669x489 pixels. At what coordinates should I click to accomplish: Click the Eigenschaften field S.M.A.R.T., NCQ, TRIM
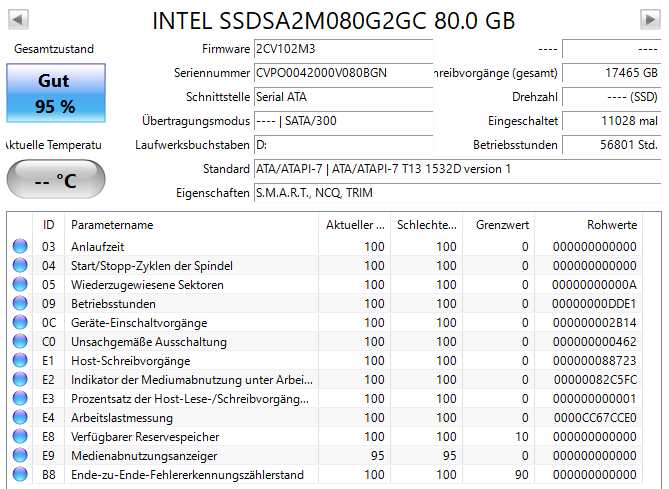click(x=457, y=193)
